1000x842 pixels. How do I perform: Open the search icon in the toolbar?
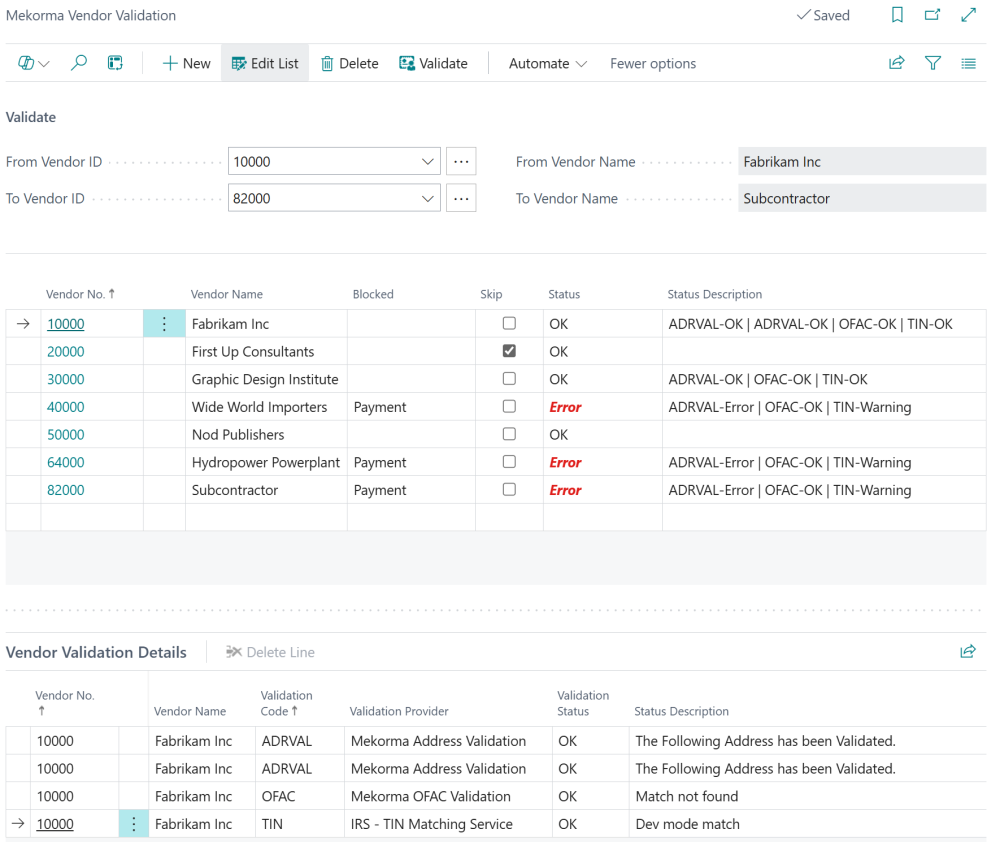coord(79,62)
